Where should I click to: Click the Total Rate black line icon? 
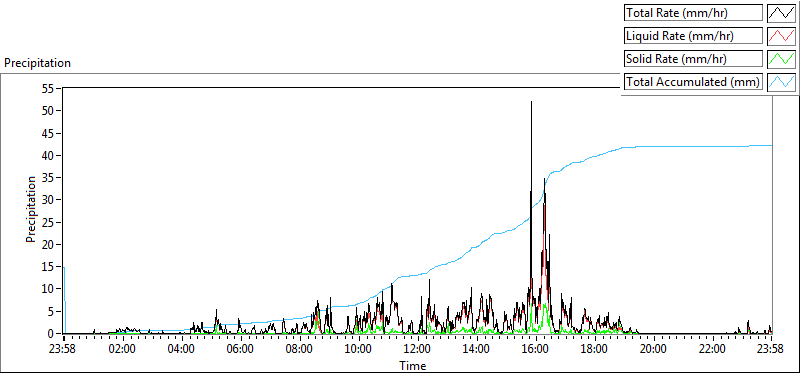coord(782,13)
